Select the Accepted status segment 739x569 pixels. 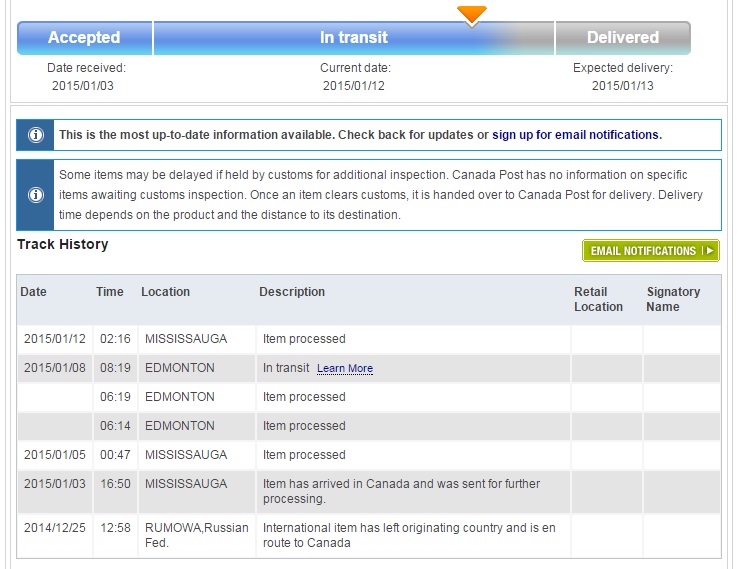tap(84, 38)
